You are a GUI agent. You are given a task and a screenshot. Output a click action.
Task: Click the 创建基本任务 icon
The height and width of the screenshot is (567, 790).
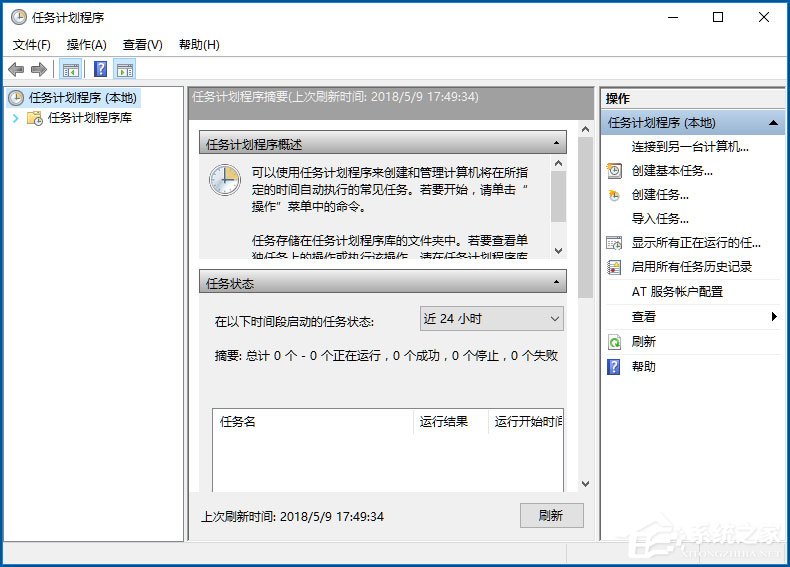(614, 171)
